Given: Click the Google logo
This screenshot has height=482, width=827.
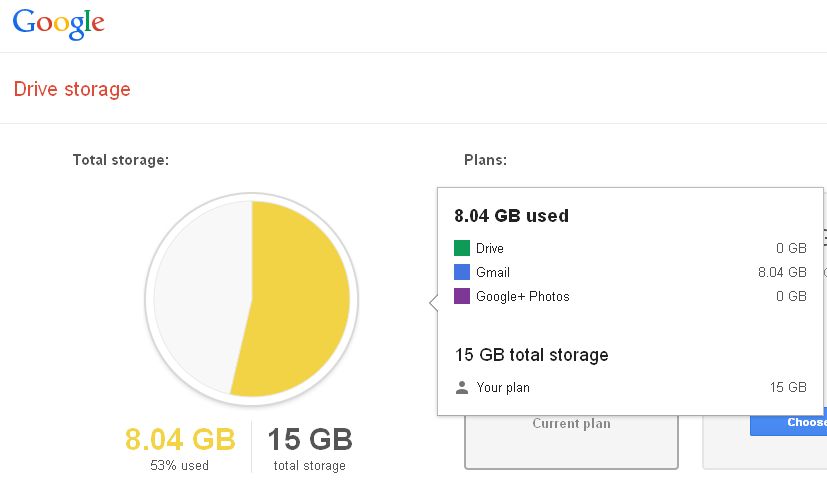Looking at the screenshot, I should (x=58, y=25).
